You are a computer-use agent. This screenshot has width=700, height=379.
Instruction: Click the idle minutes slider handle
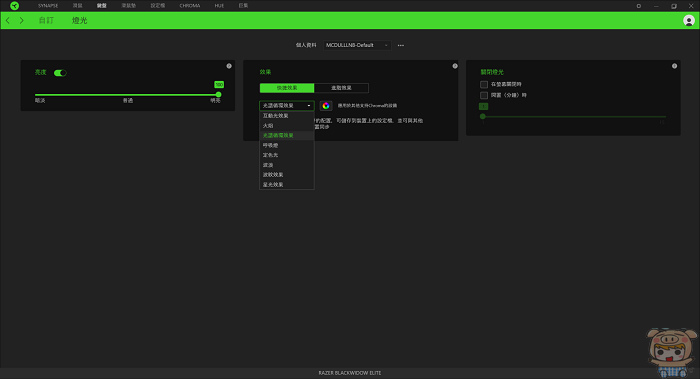coord(483,117)
